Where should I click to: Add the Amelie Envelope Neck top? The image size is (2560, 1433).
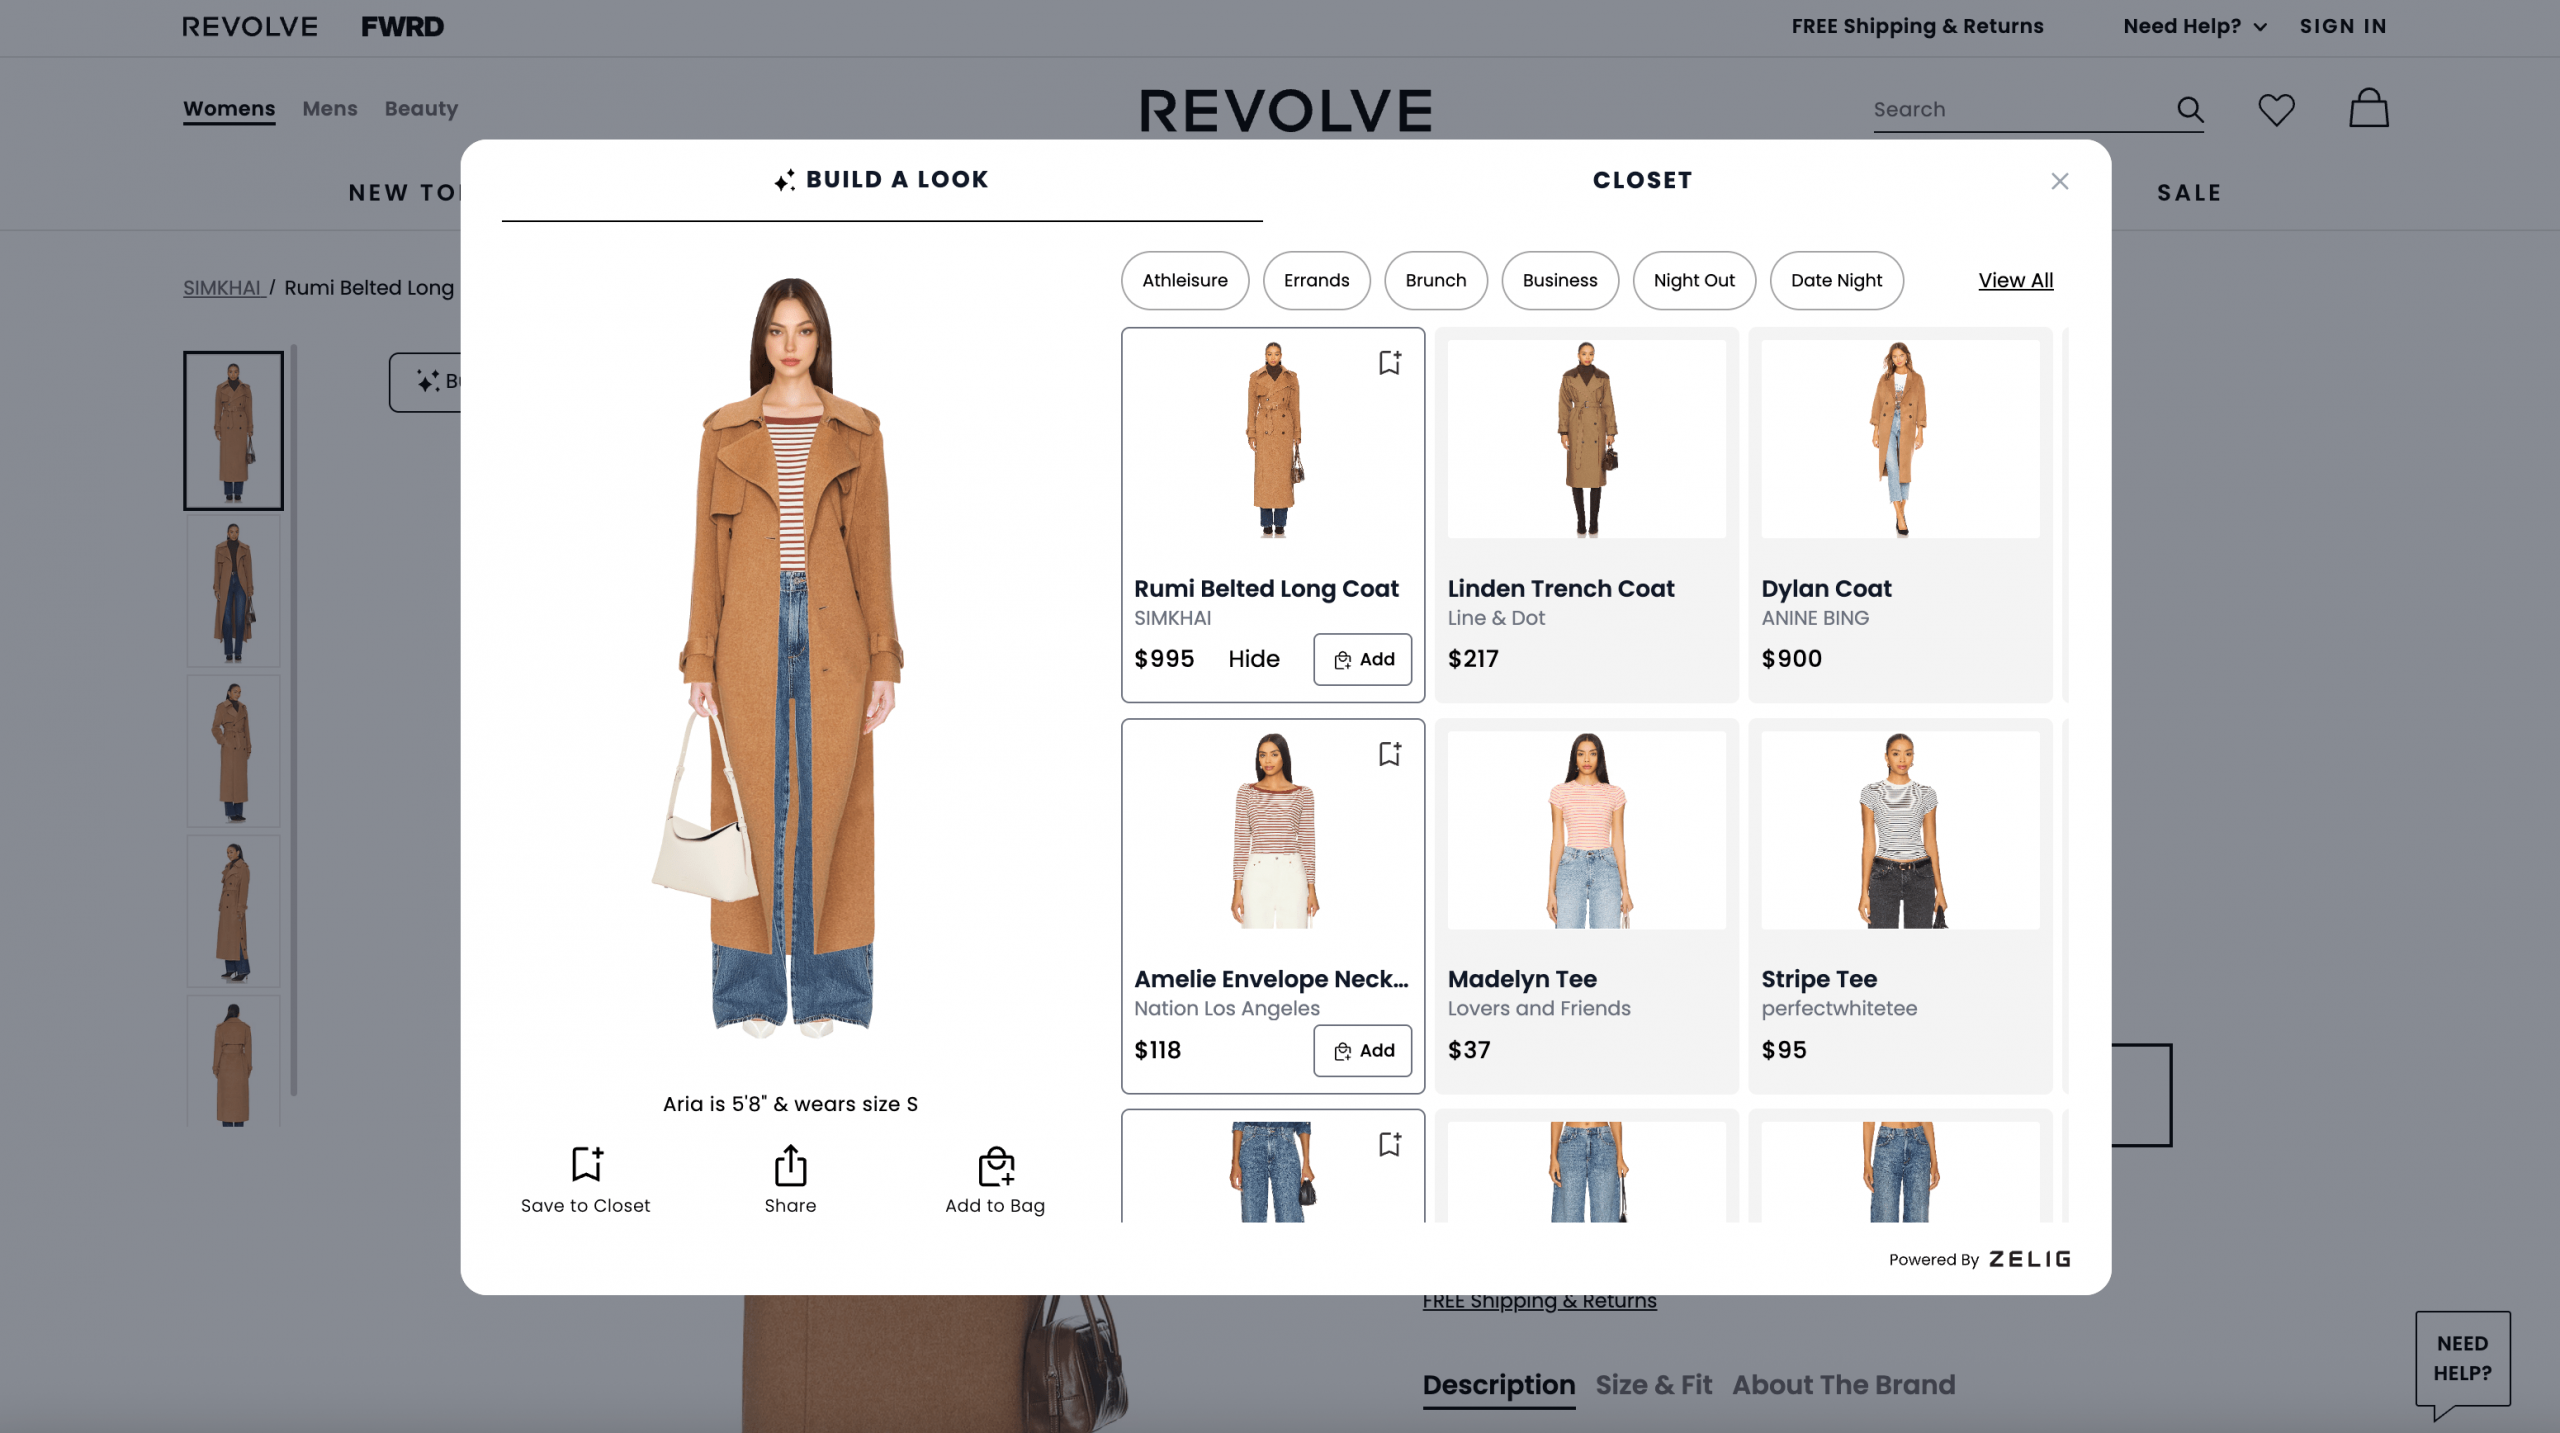coord(1362,1050)
